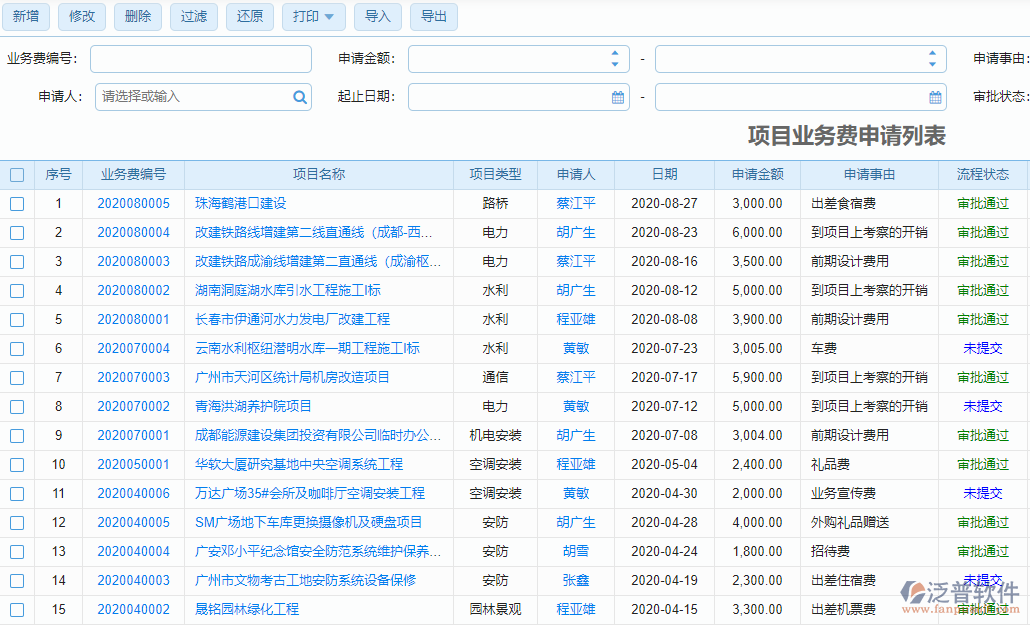Click the 还原 restore icon
This screenshot has width=1030, height=625.
click(249, 17)
